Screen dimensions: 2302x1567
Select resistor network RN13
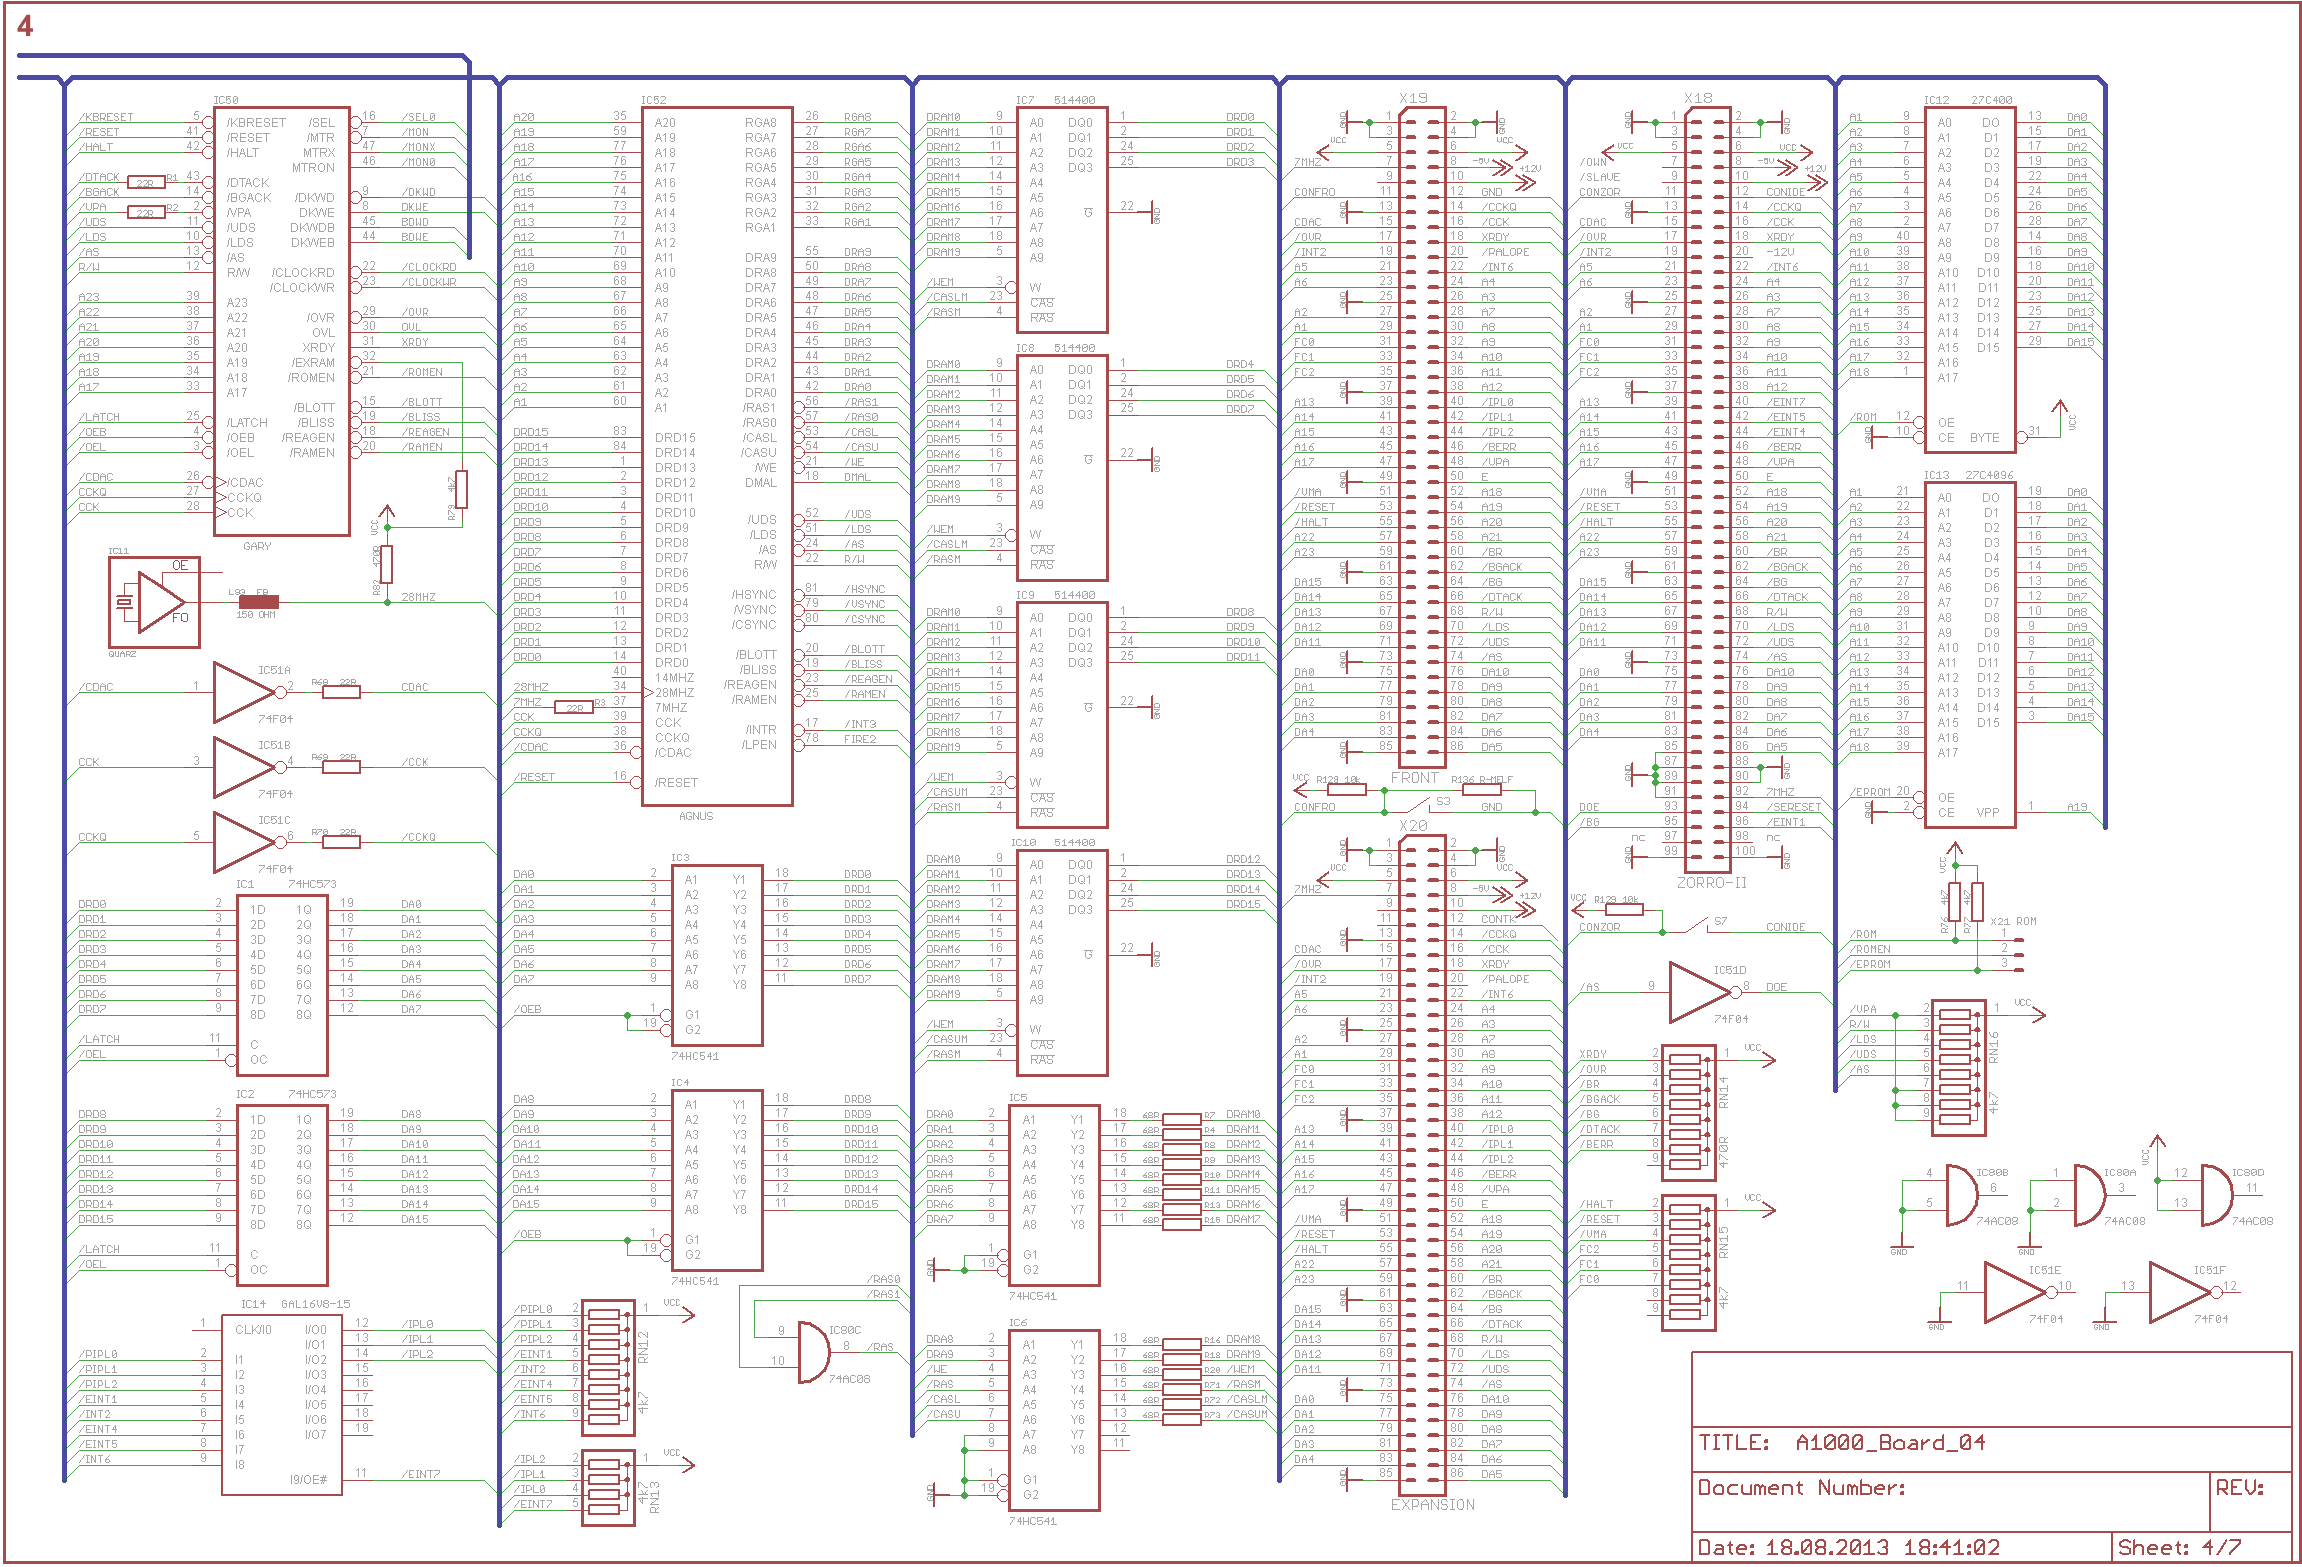pos(607,1488)
